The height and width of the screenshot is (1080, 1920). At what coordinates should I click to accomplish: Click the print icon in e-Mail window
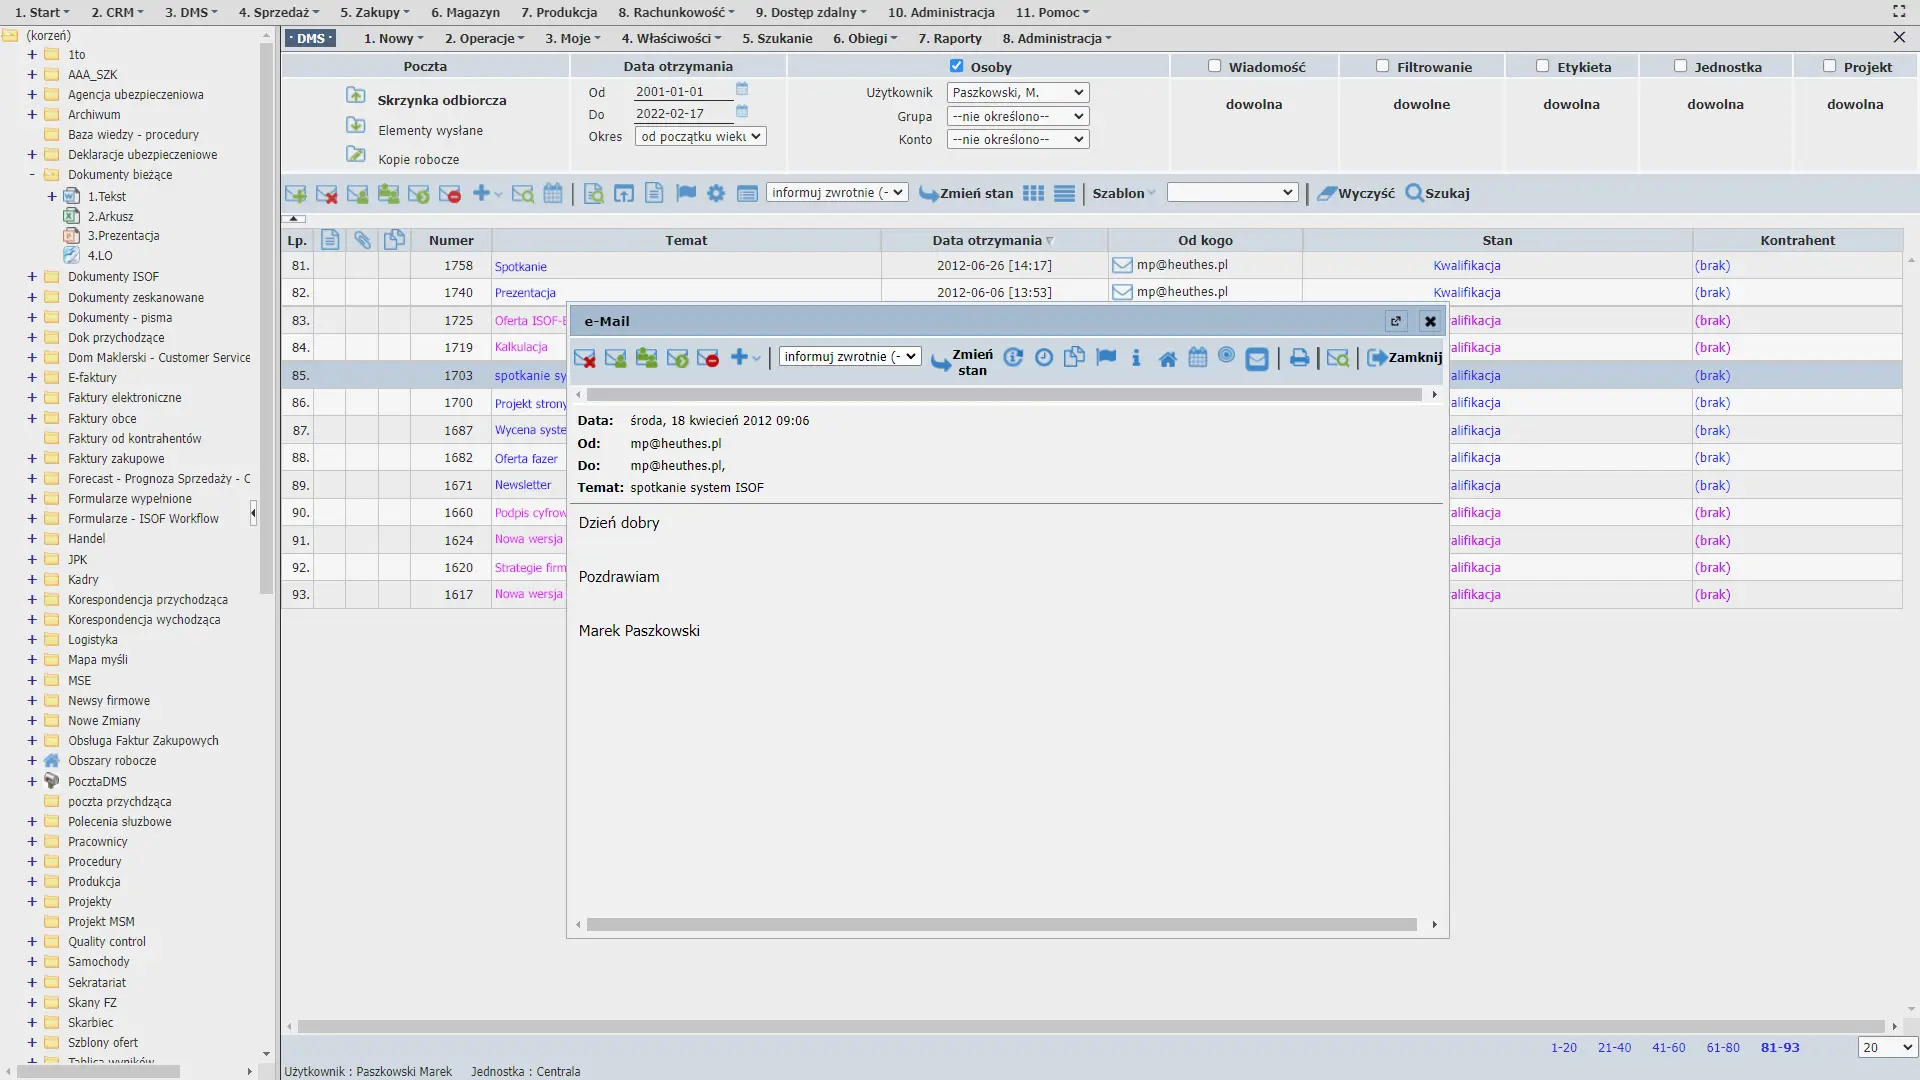[x=1299, y=357]
